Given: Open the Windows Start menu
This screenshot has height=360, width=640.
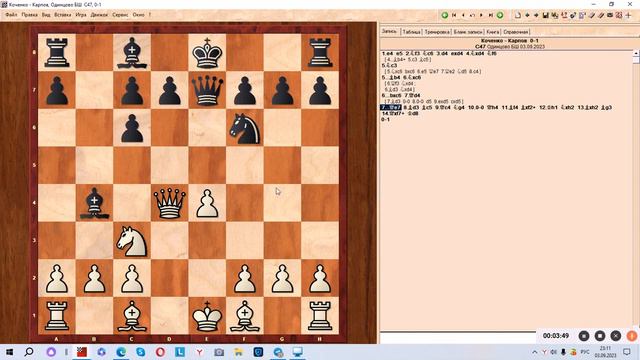Looking at the screenshot, I should tap(9, 352).
